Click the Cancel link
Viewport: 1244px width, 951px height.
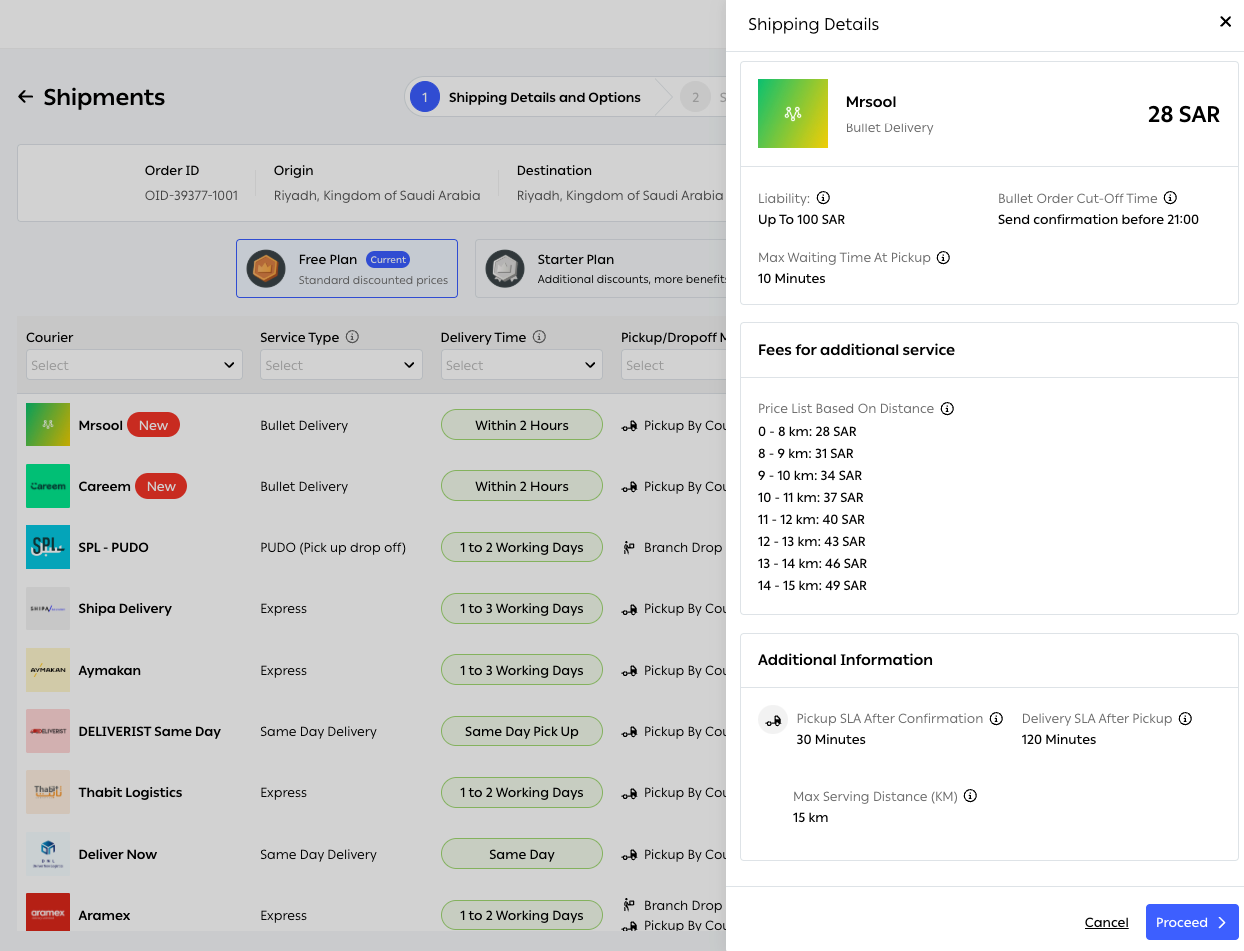1106,922
